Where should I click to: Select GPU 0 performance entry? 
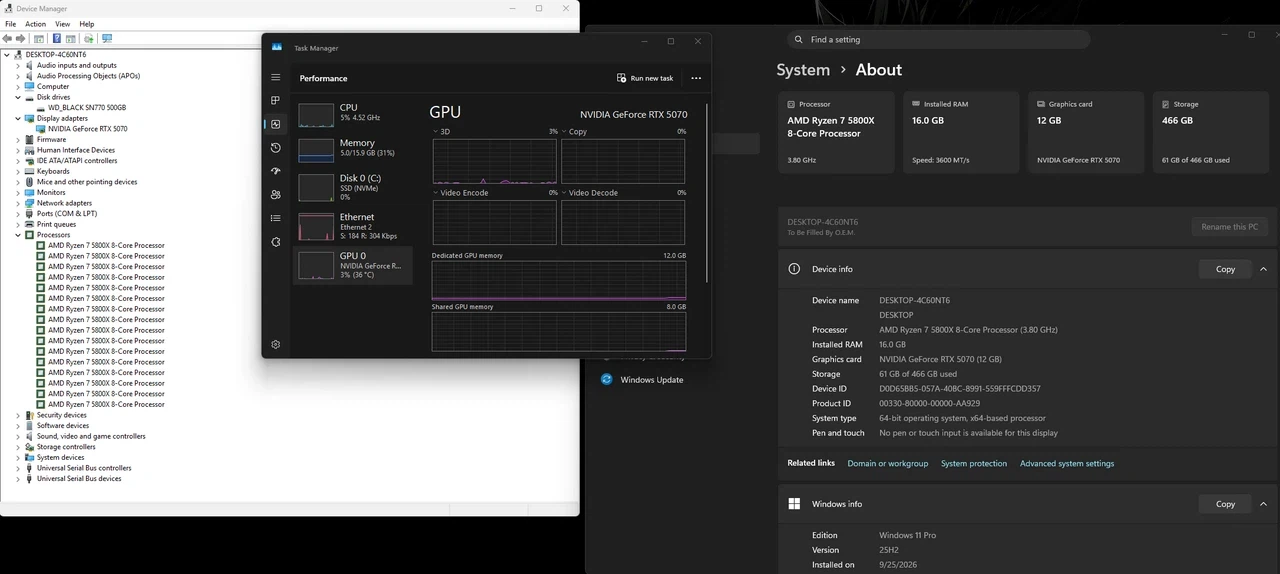coord(352,265)
